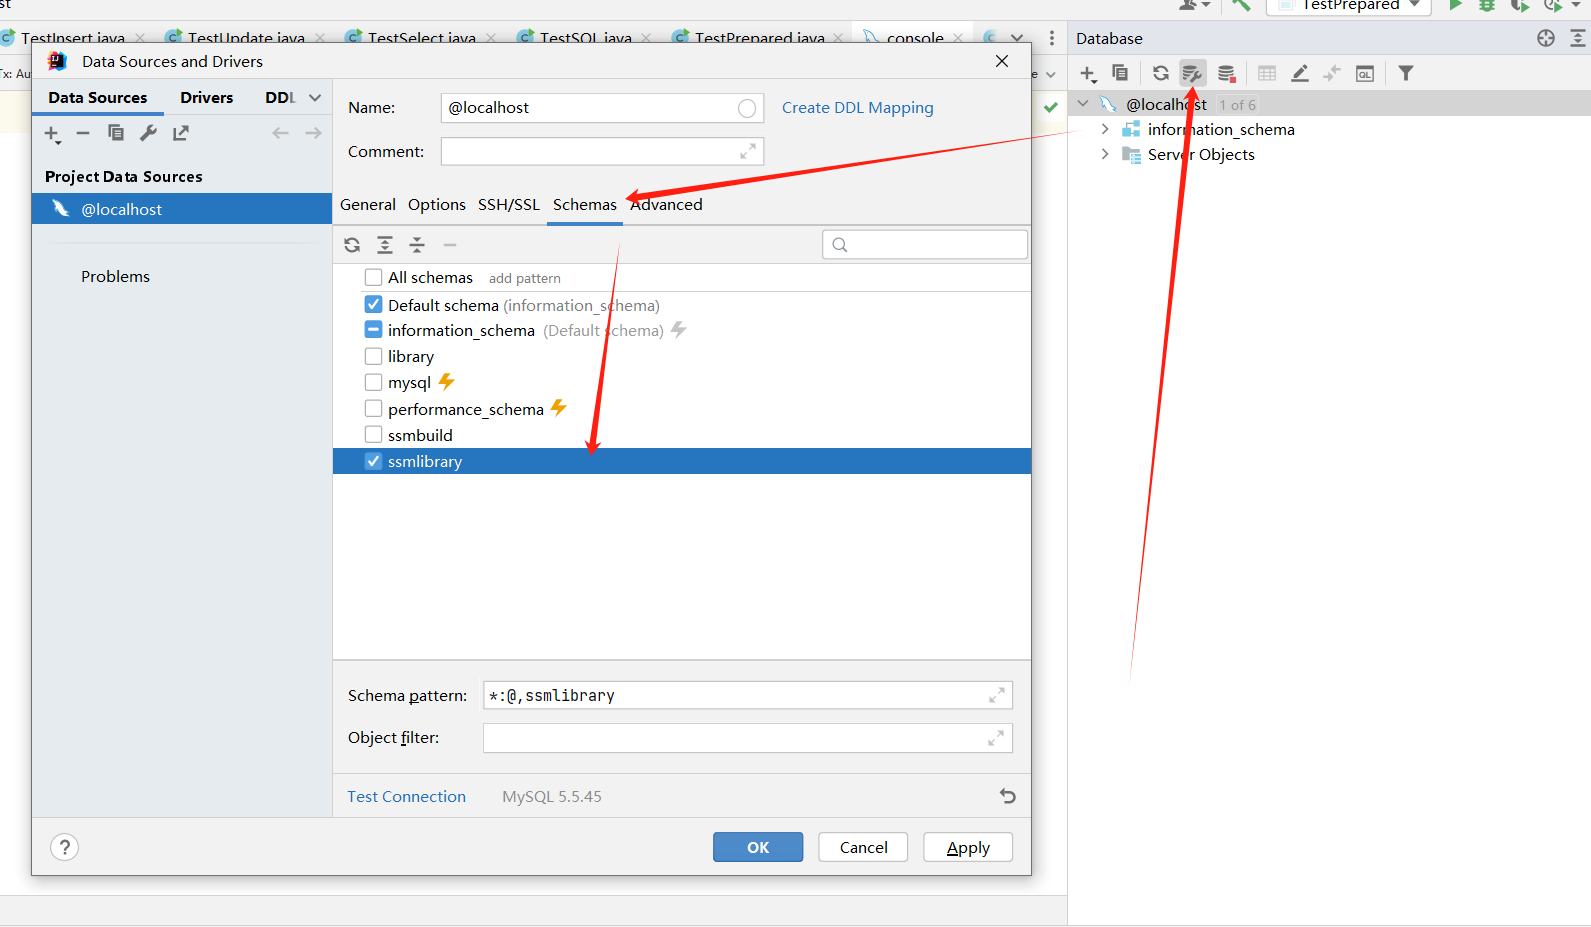Refresh the schemas list

pos(352,245)
